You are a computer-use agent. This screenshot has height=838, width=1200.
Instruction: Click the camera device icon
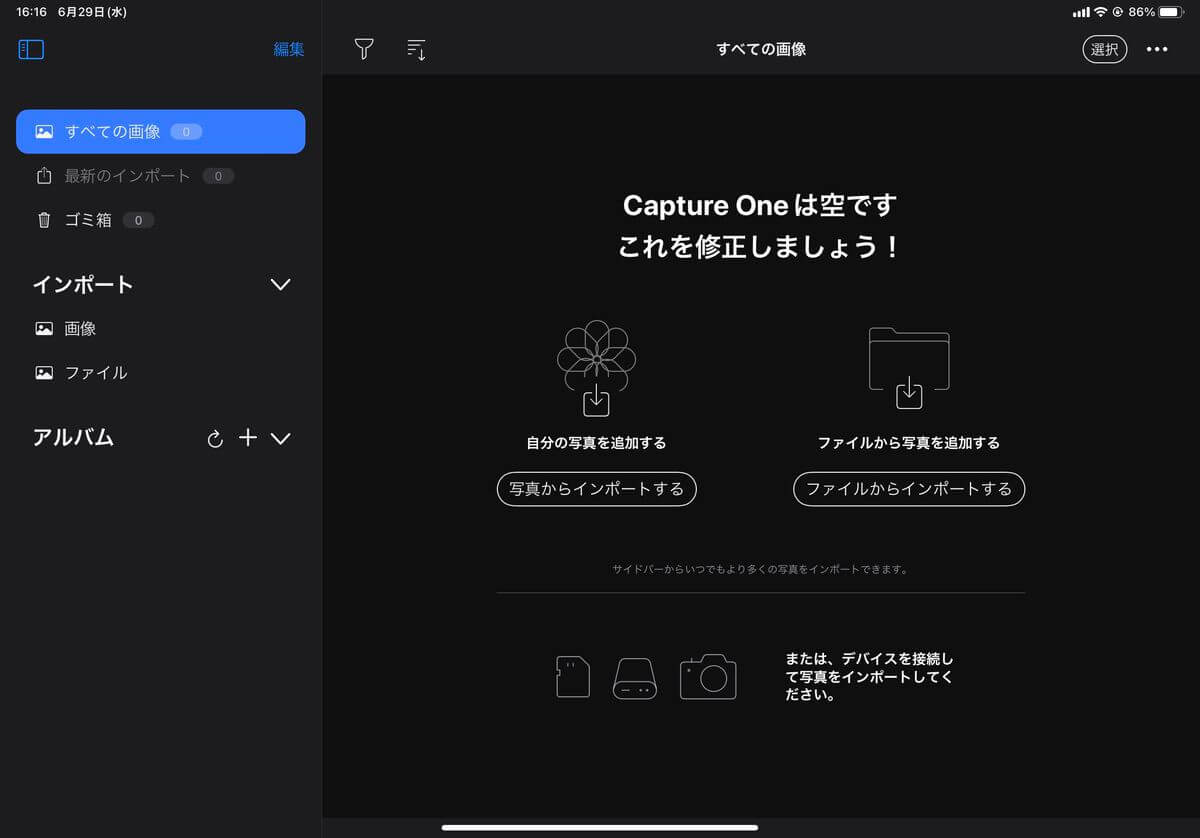point(708,676)
